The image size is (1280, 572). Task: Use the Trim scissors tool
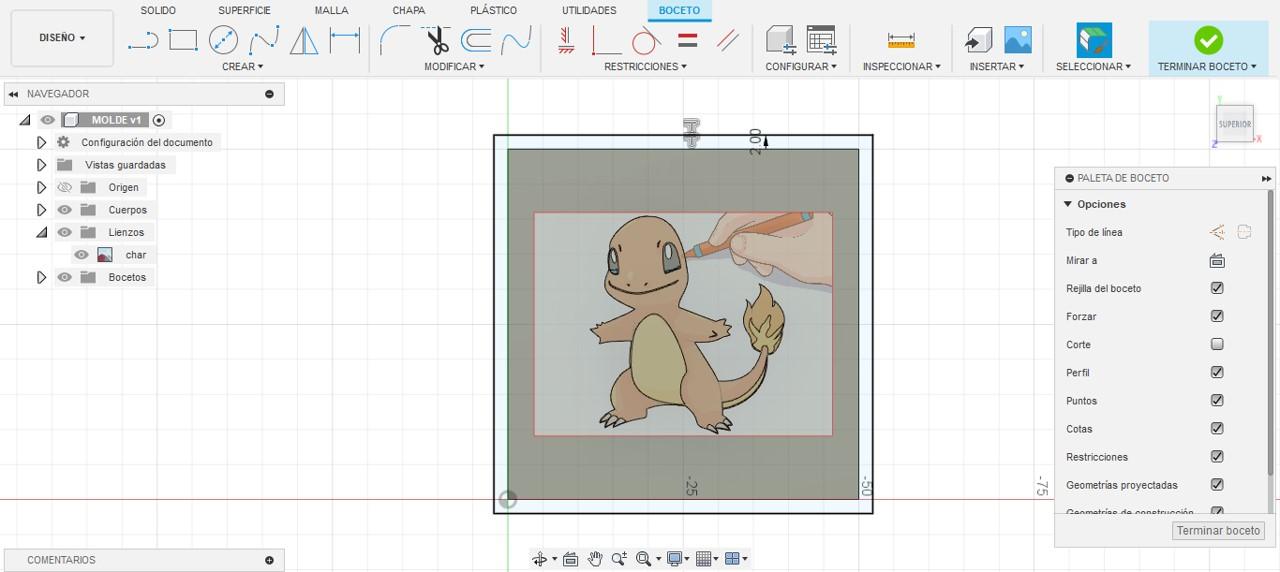(x=437, y=40)
